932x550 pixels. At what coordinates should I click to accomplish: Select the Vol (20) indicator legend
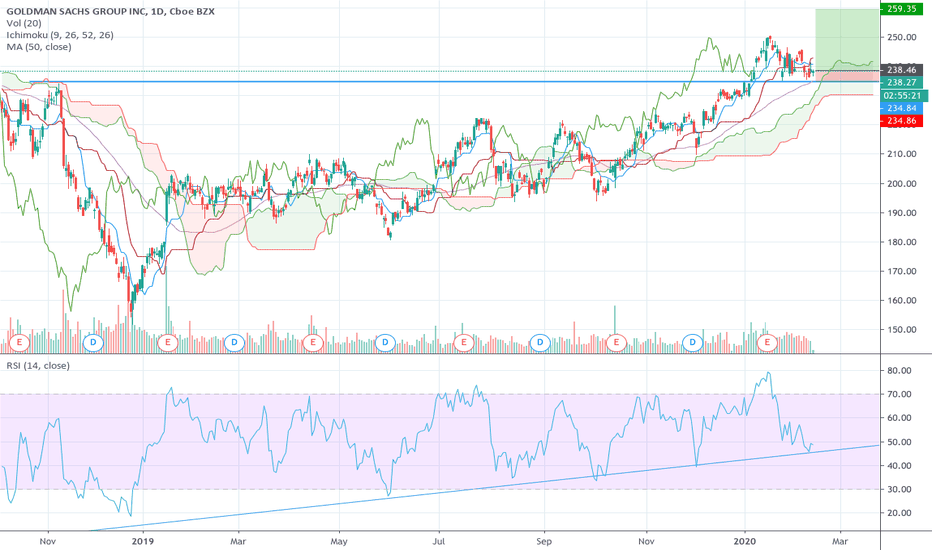click(x=24, y=23)
